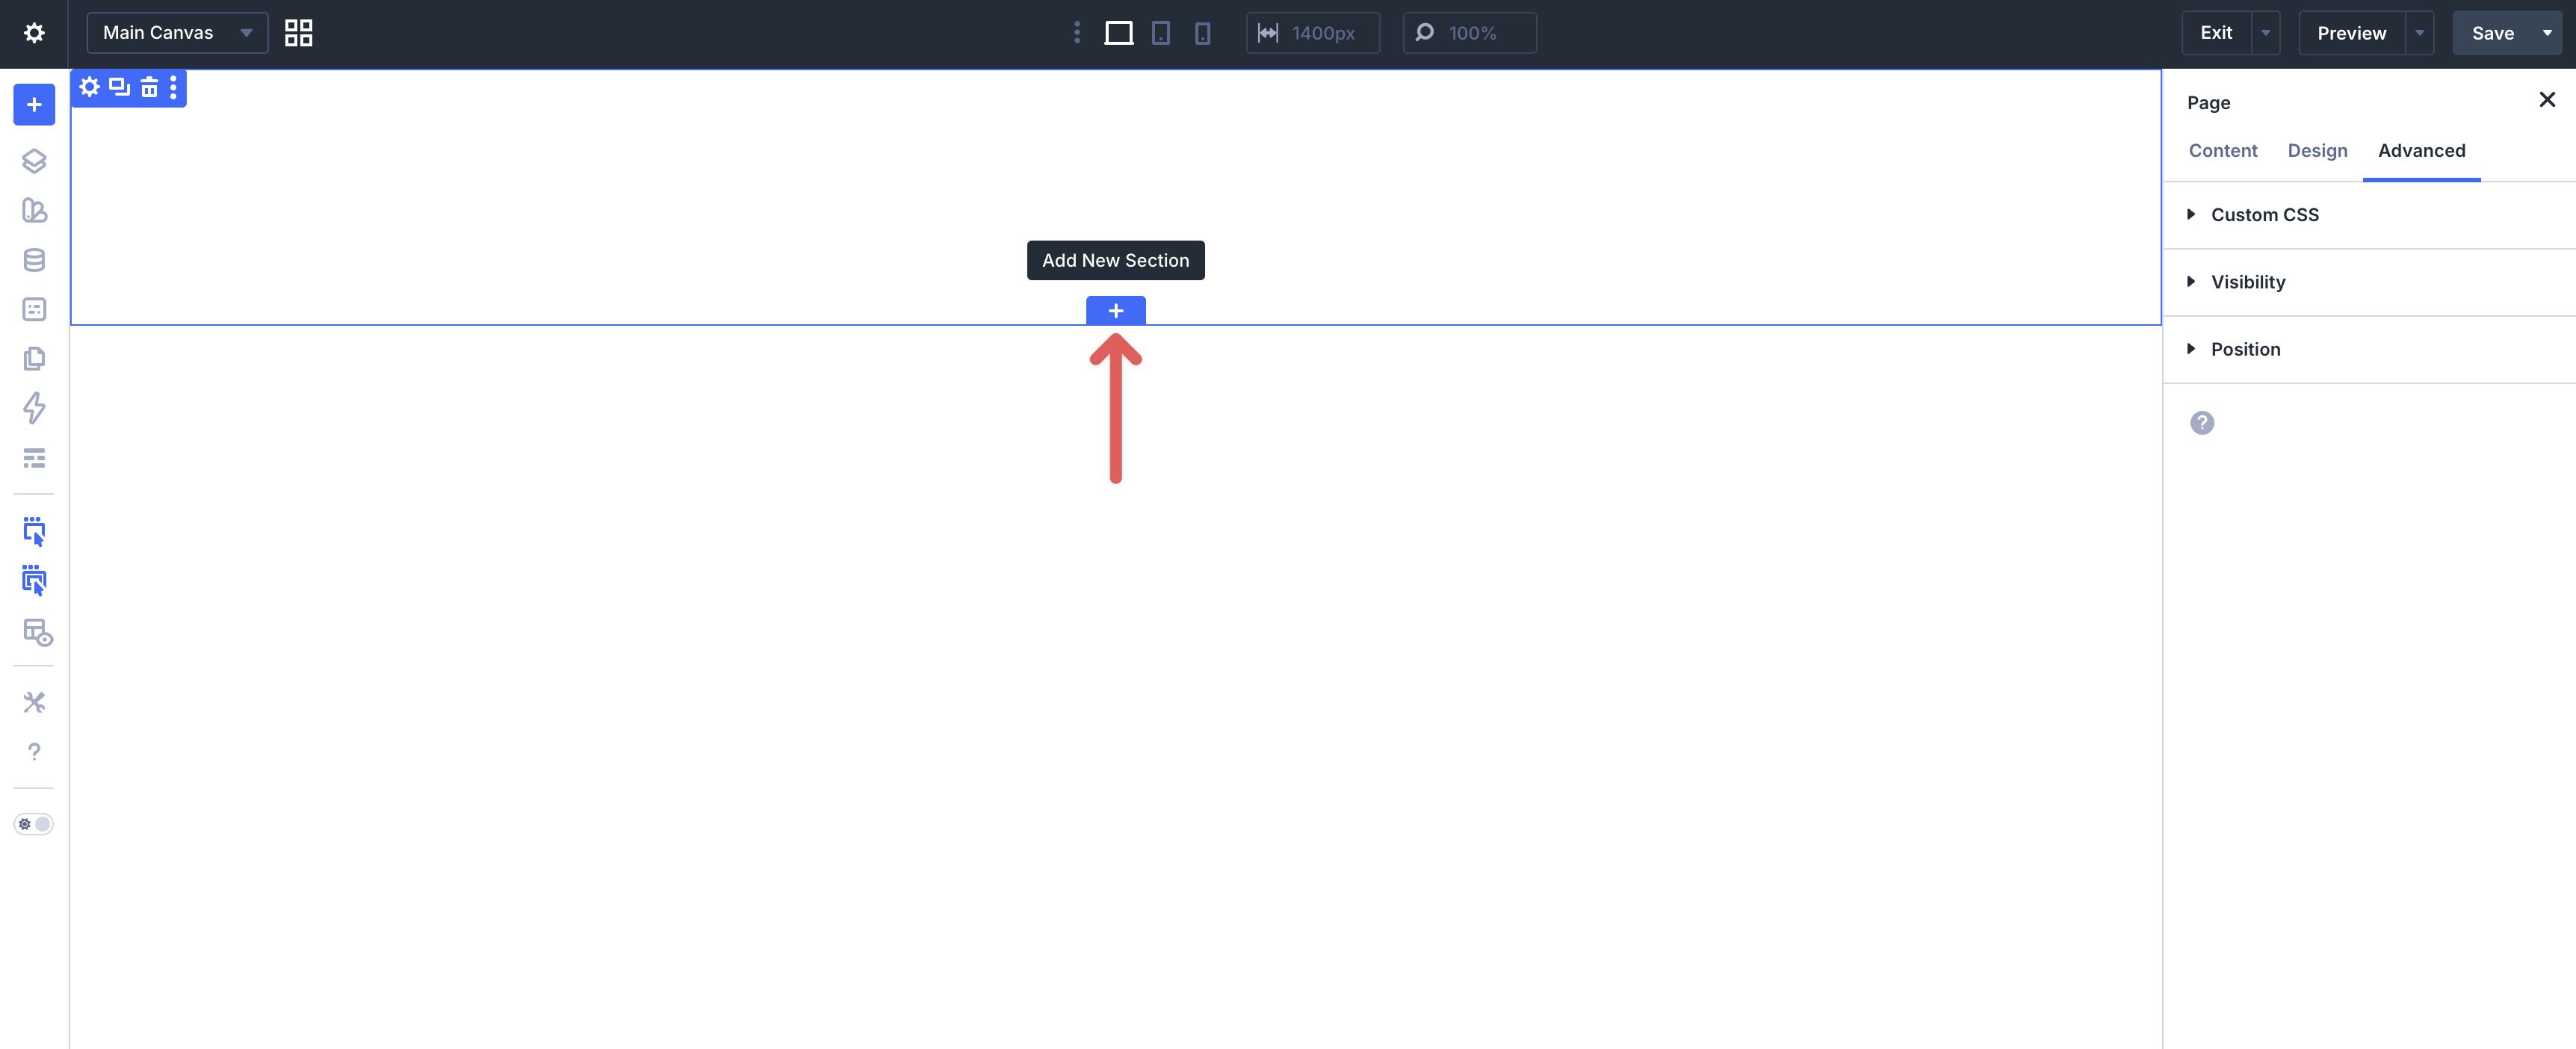The width and height of the screenshot is (2576, 1049).
Task: Click the help circle in the Page panel
Action: point(2201,423)
